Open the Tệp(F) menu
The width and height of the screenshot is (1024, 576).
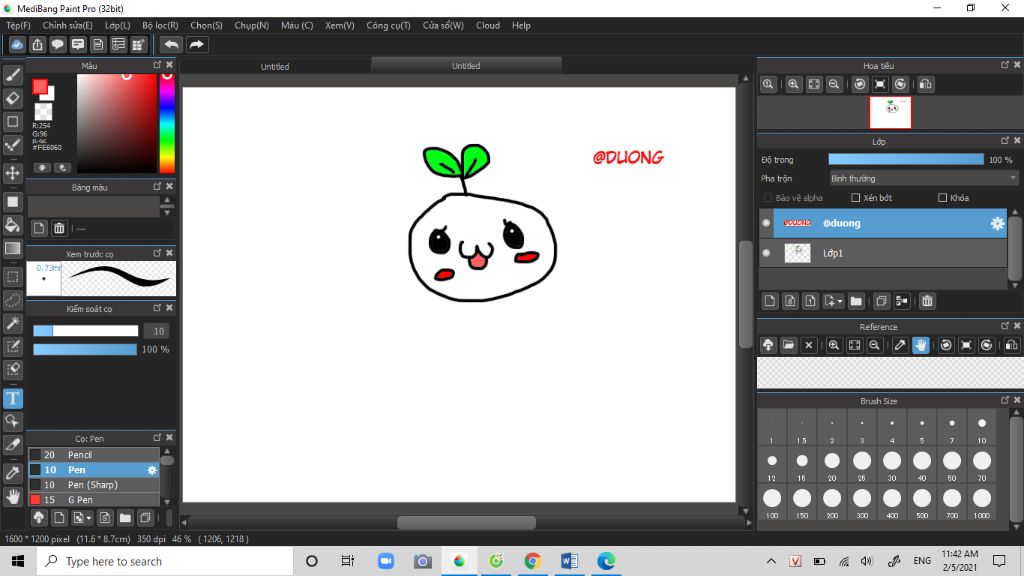18,25
